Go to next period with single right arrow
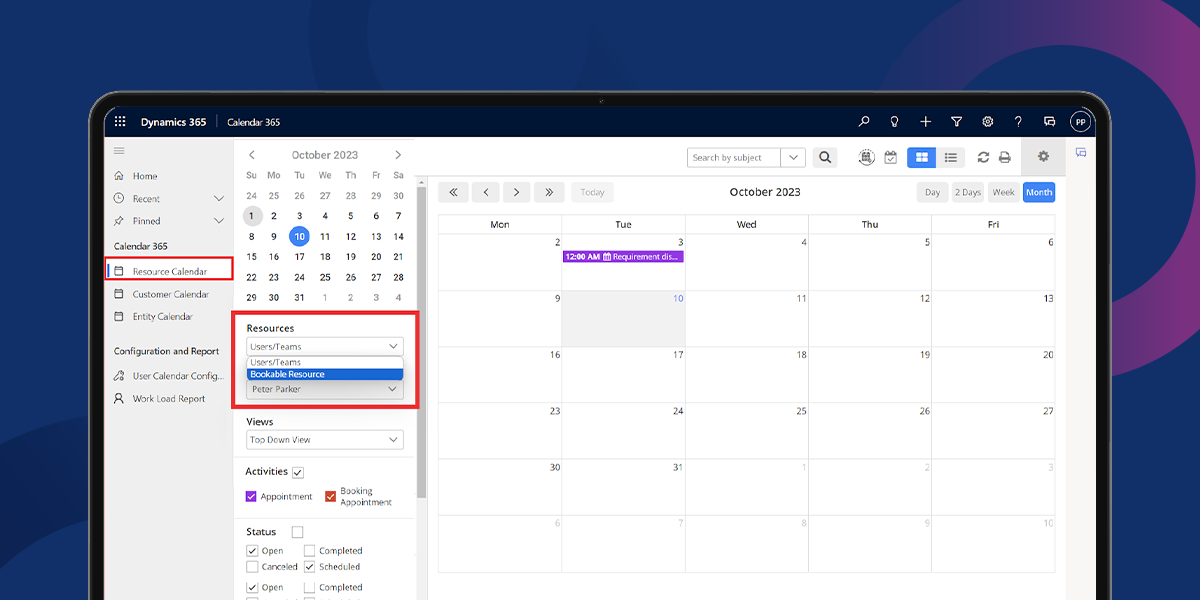Image resolution: width=1200 pixels, height=600 pixels. tap(517, 192)
